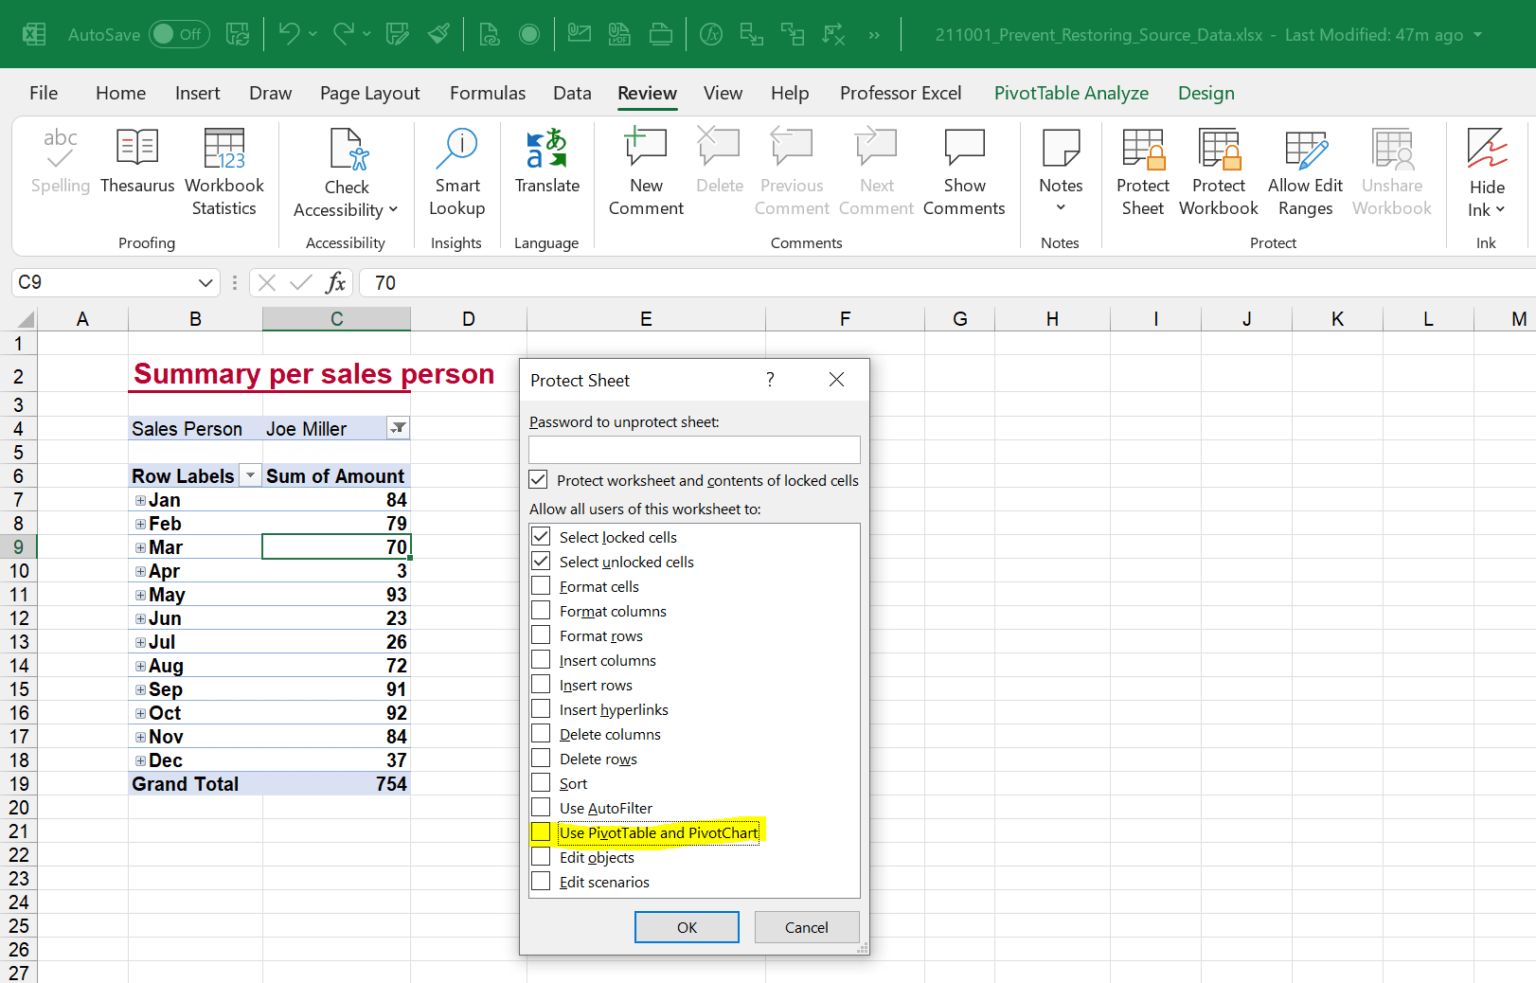This screenshot has height=983, width=1536.
Task: Expand the Jan row in pivot table
Action: 140,500
